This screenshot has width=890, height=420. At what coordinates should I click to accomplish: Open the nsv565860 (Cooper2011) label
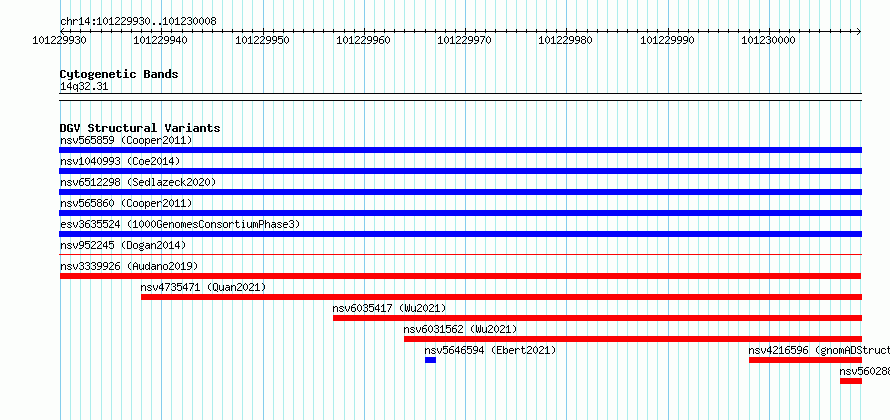coord(126,203)
